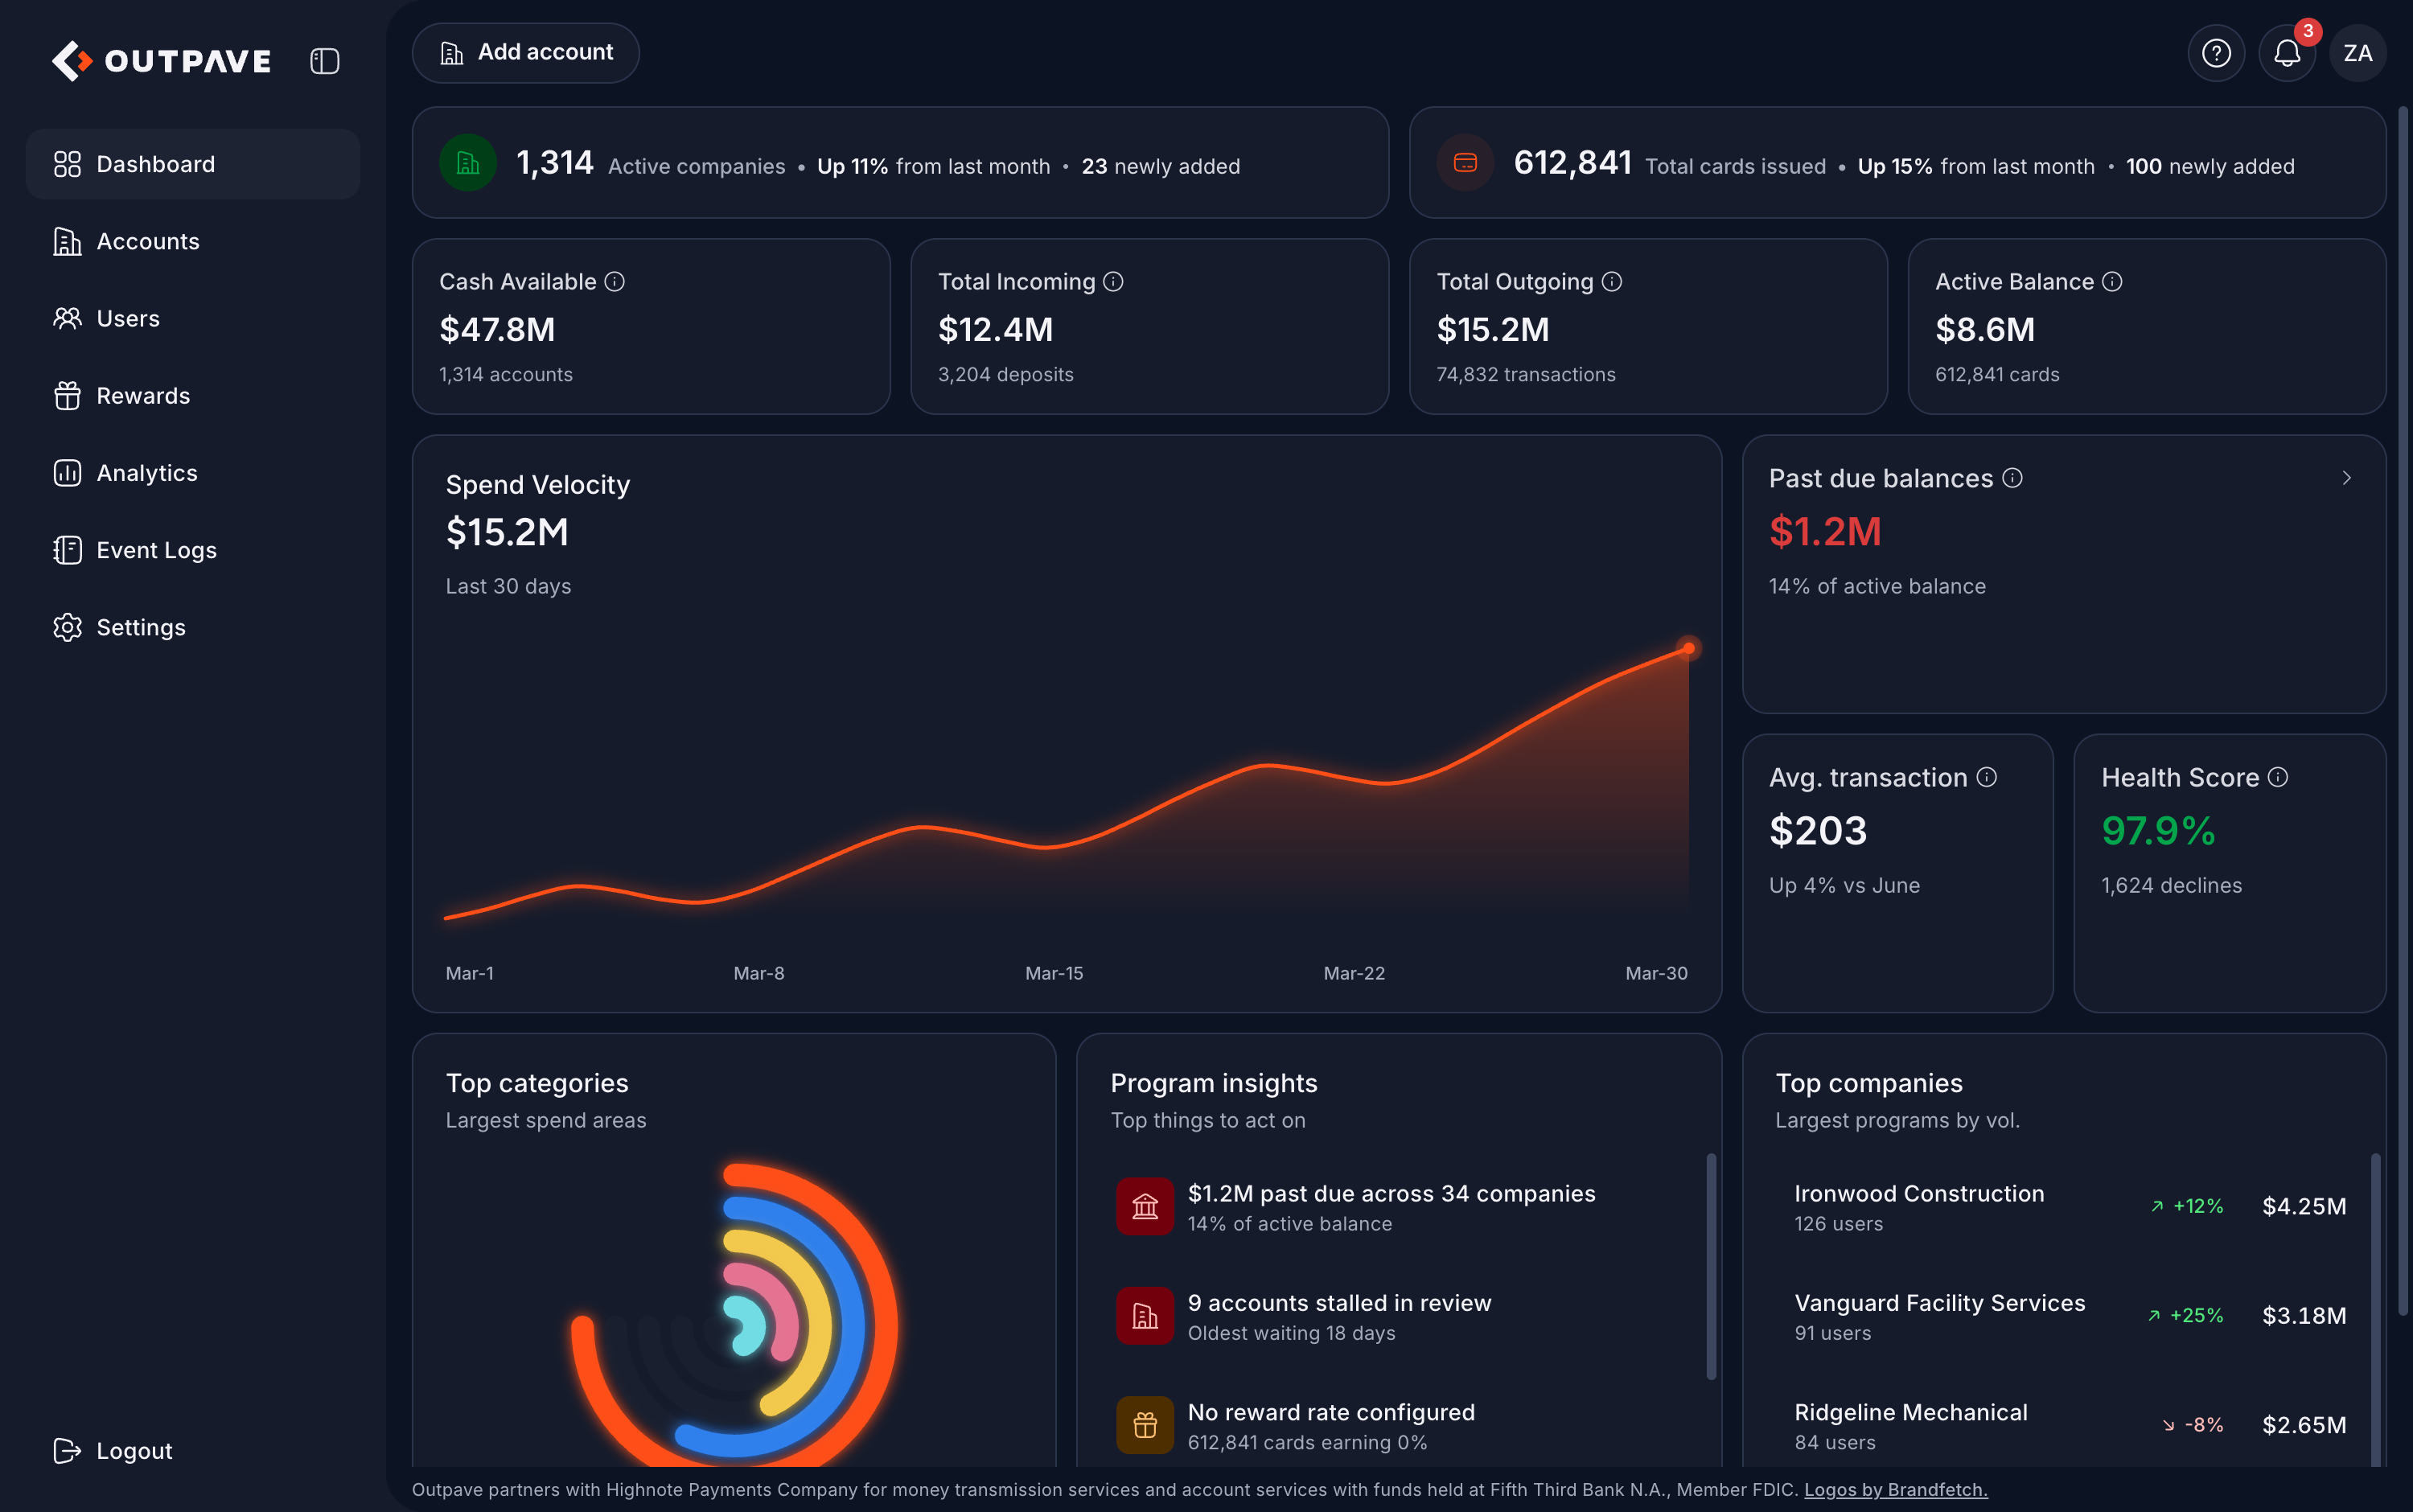
Task: Collapse the sidebar with panel toggle icon
Action: pos(325,61)
